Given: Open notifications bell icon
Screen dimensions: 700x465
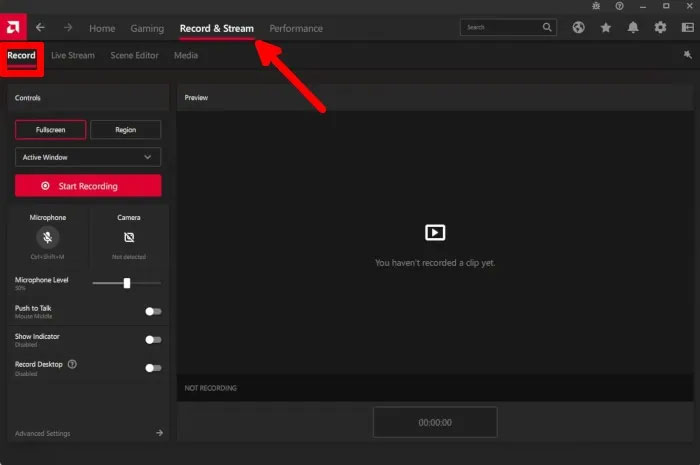Looking at the screenshot, I should point(633,28).
